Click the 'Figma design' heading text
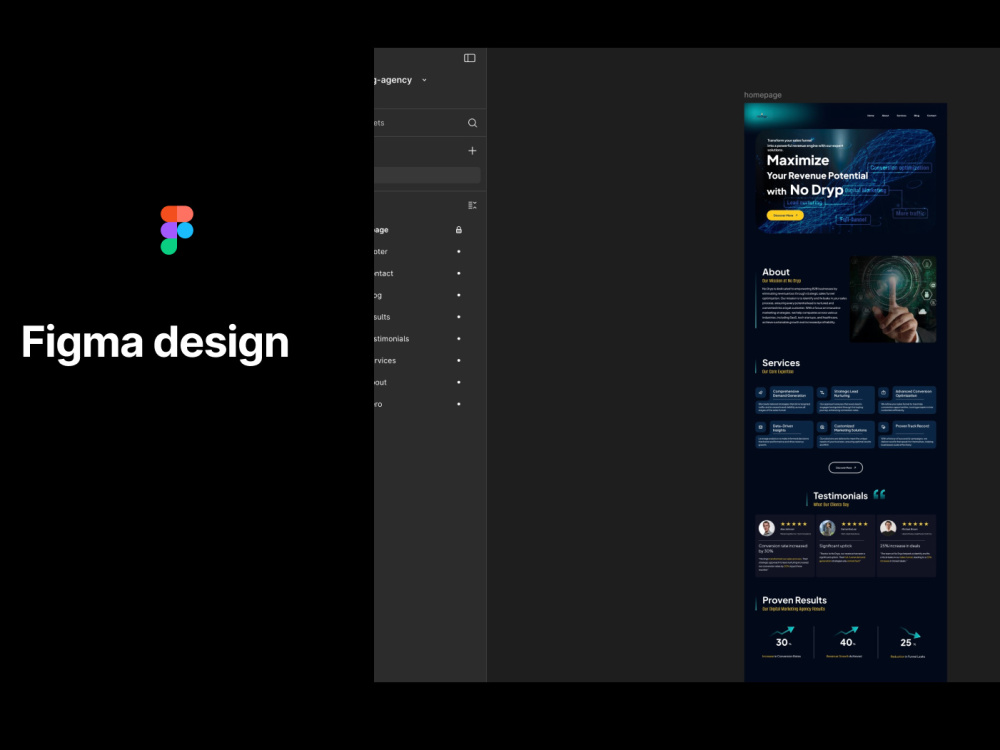Screen dimensions: 1000x750 click(155, 342)
